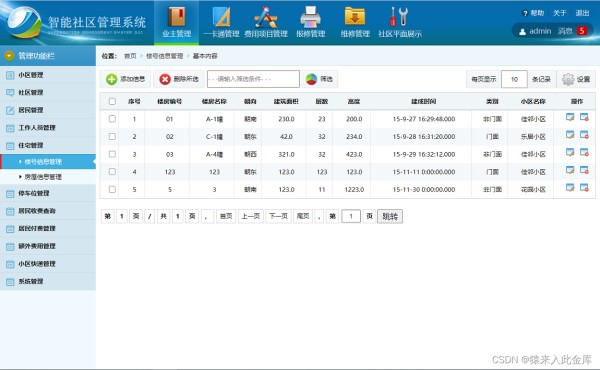Click the 关于 about link
The height and width of the screenshot is (370, 600).
point(559,13)
